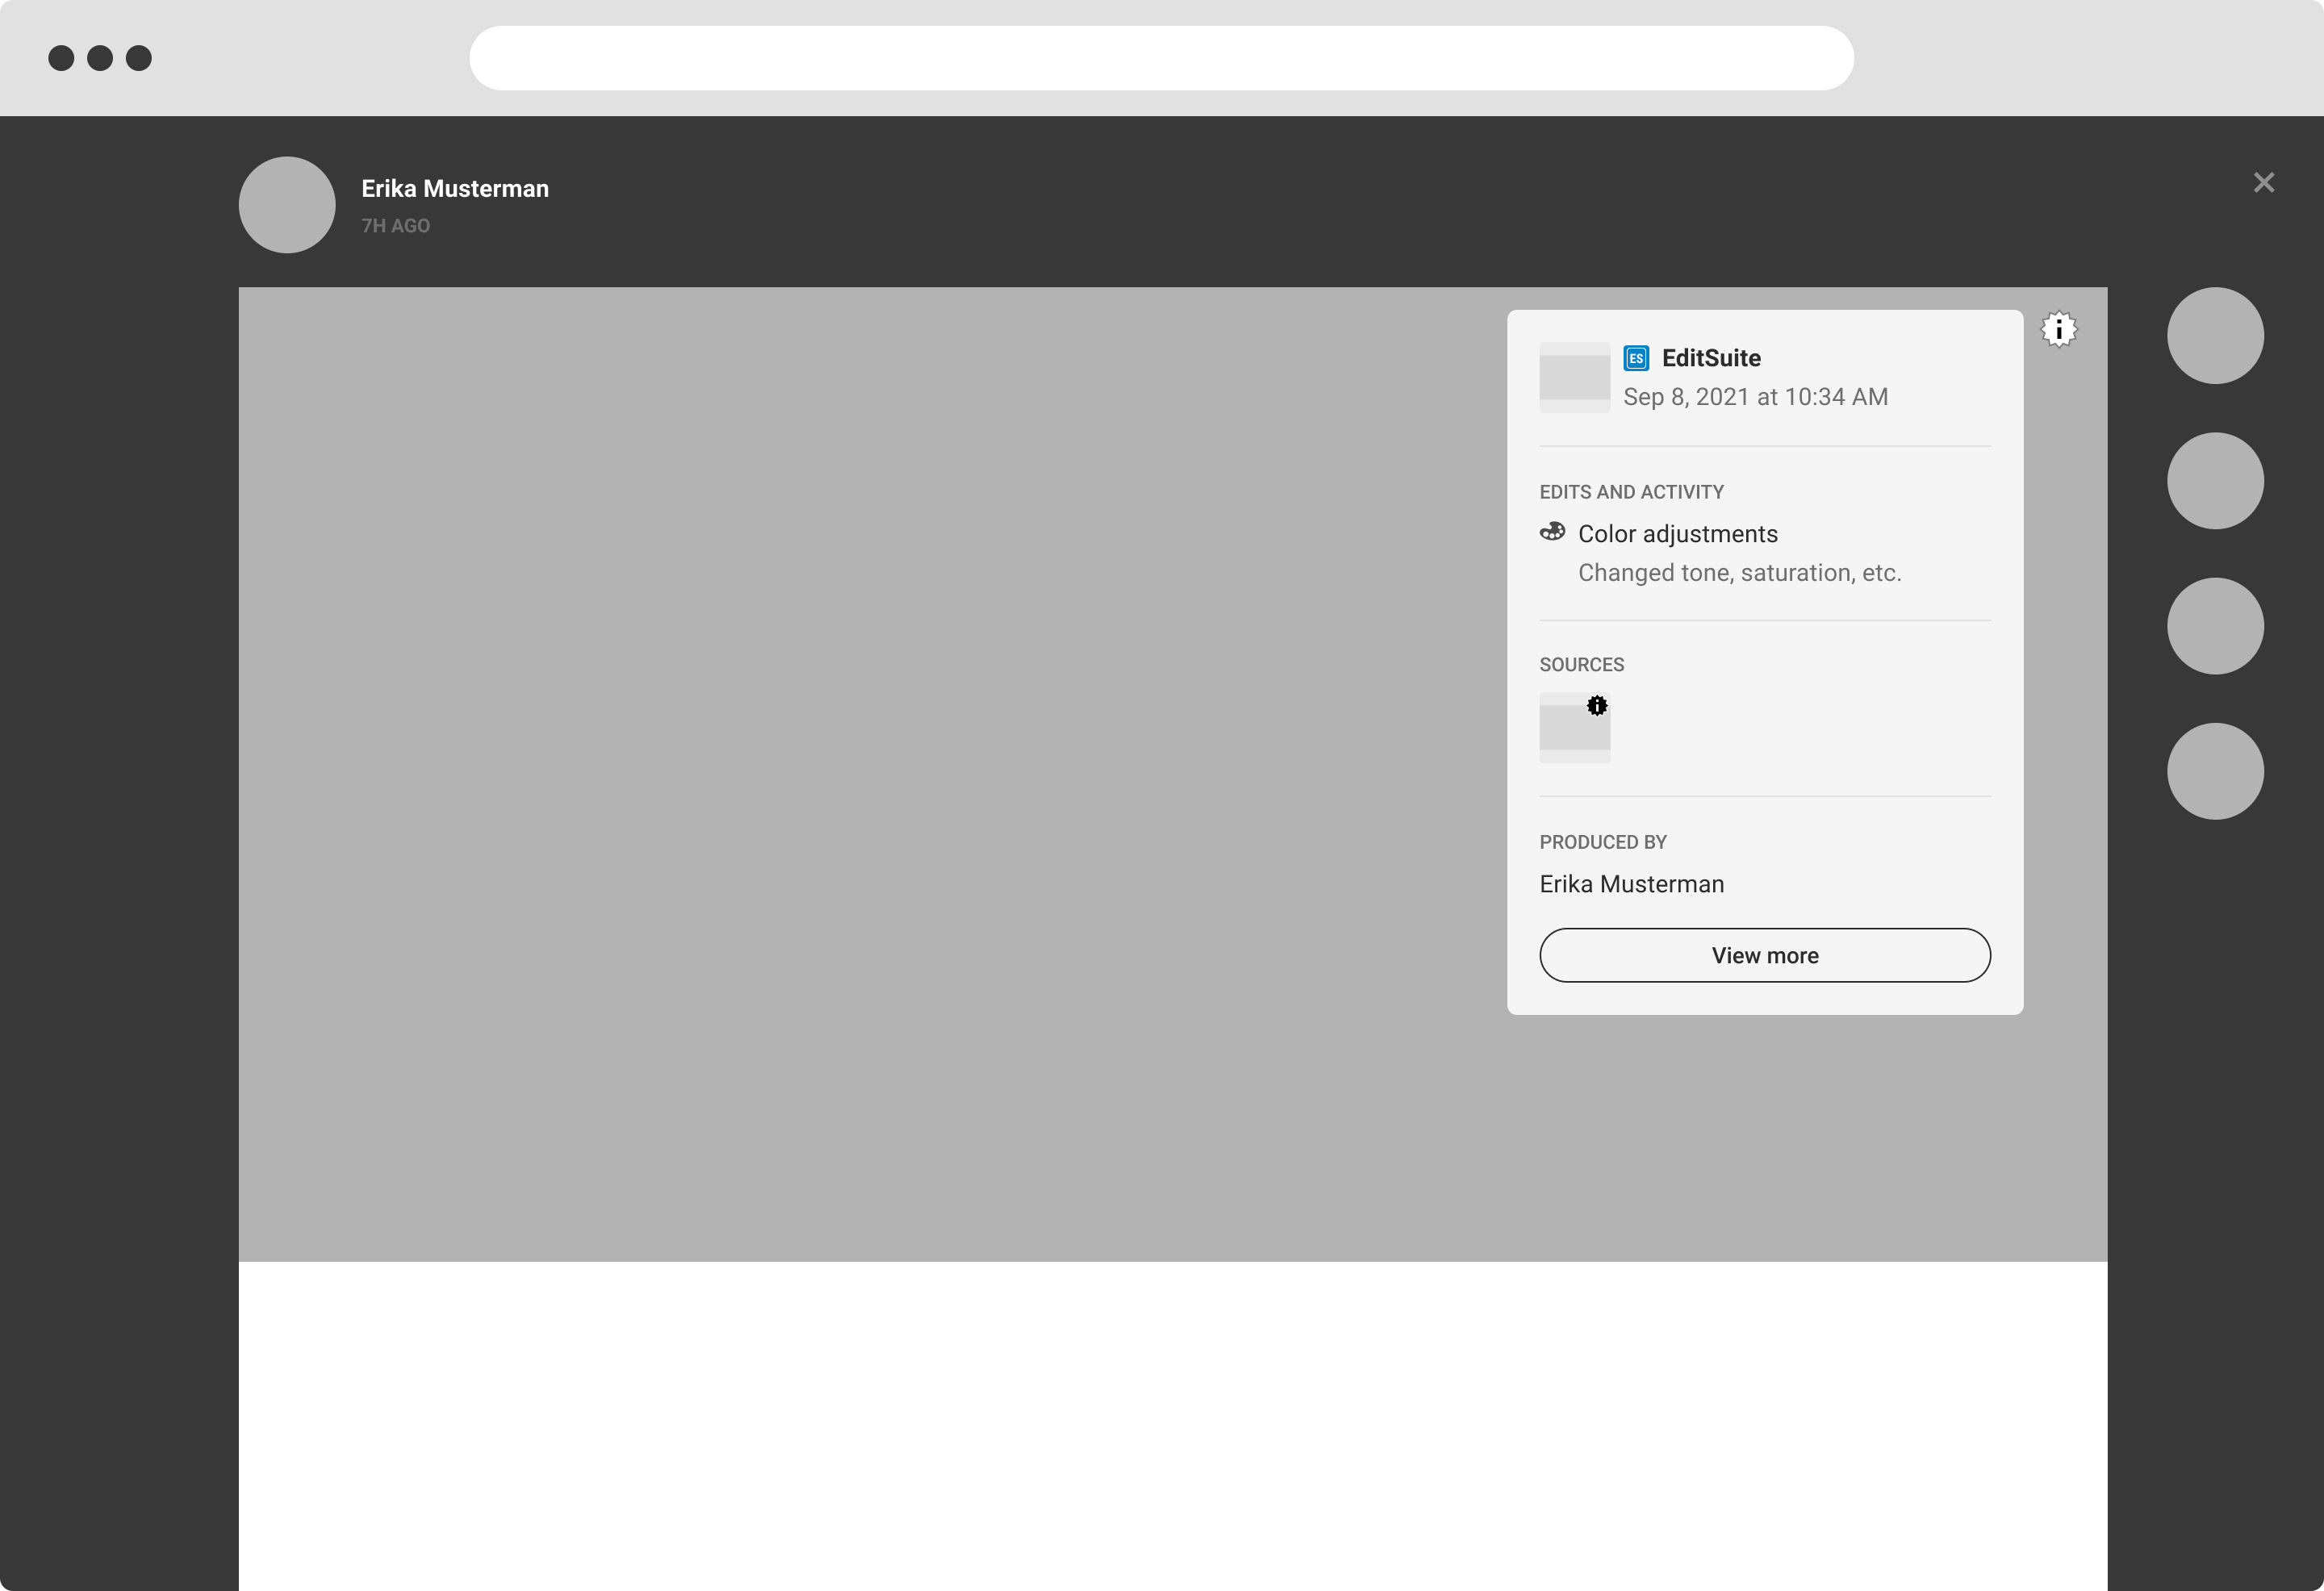The height and width of the screenshot is (1591, 2324).
Task: Click the '7H AGO' post time
Action: point(395,226)
